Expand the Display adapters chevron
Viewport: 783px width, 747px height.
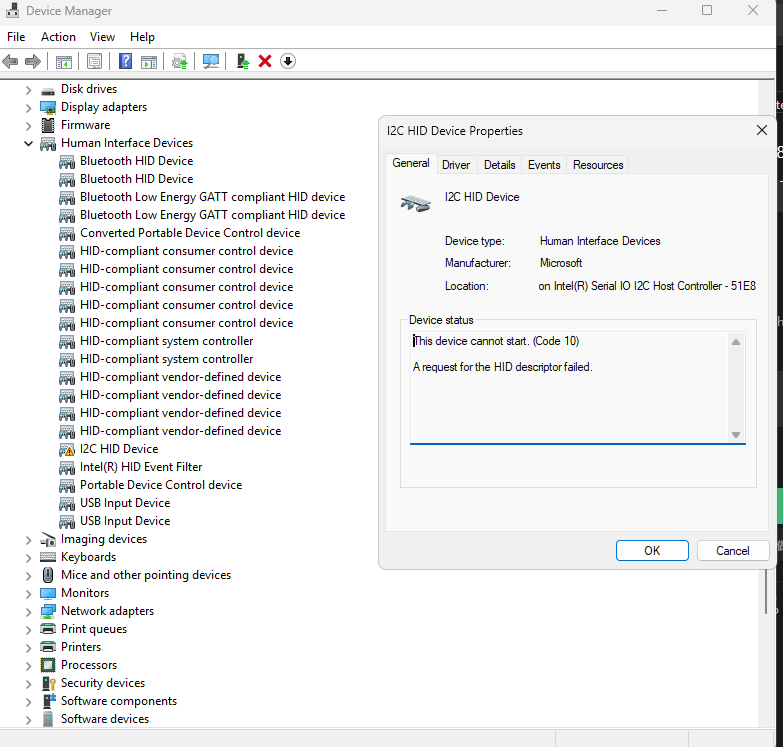[x=28, y=108]
